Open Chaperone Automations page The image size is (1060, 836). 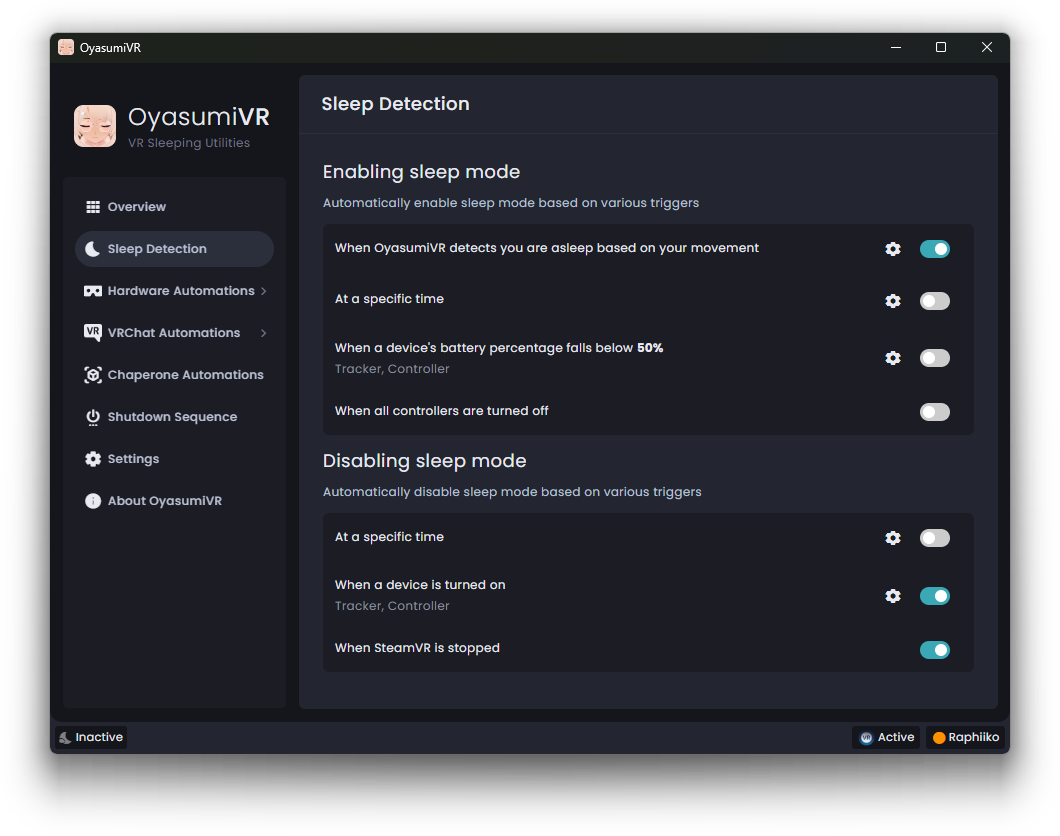click(x=174, y=375)
